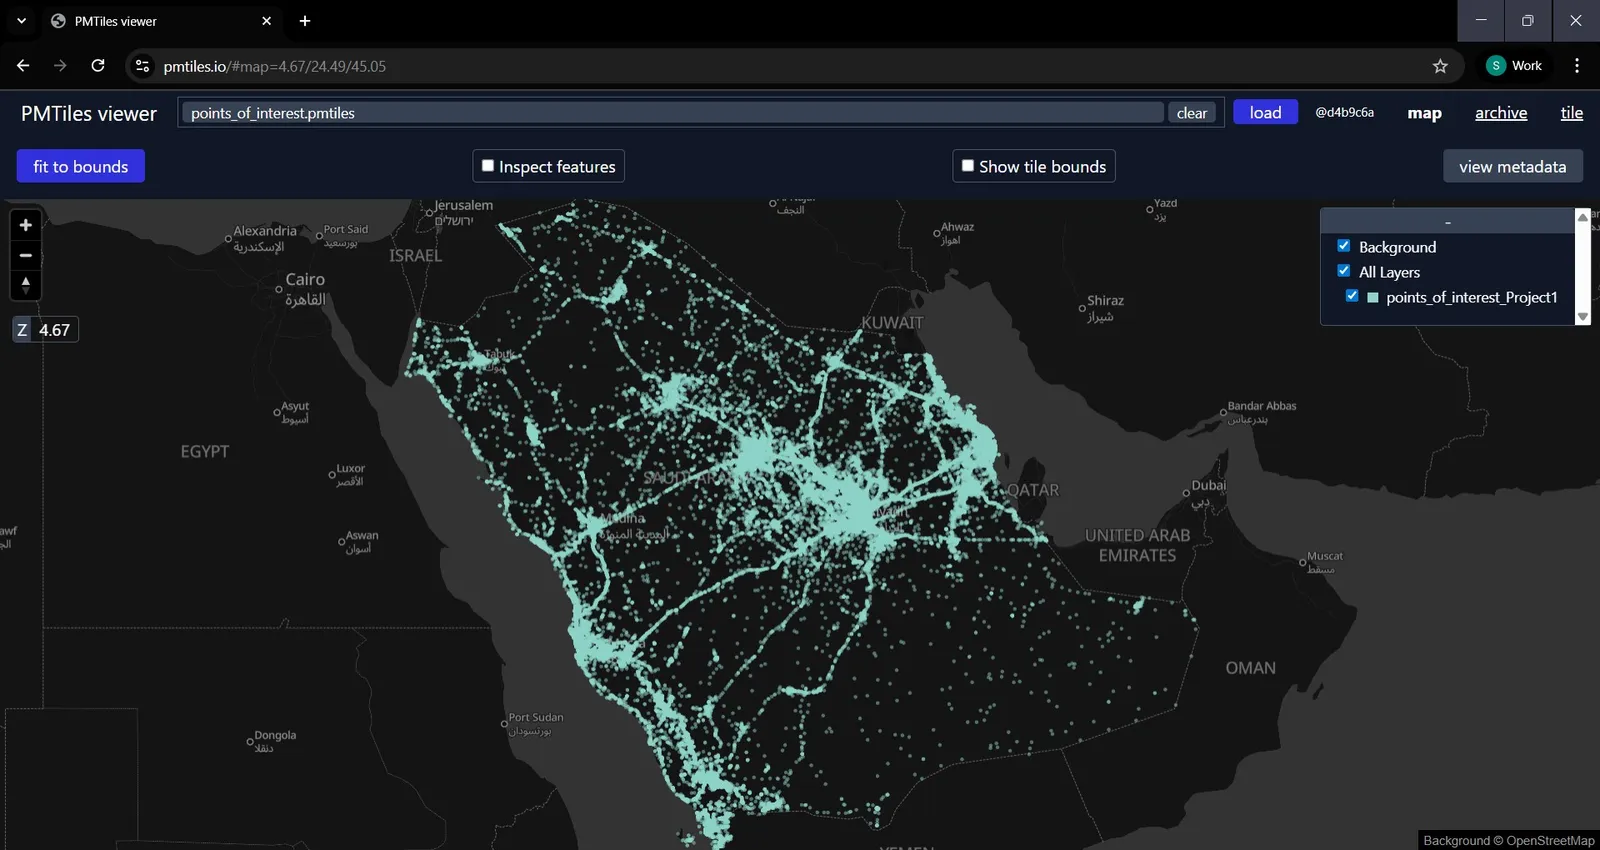
Task: Click the fit to bounds button
Action: [x=81, y=166]
